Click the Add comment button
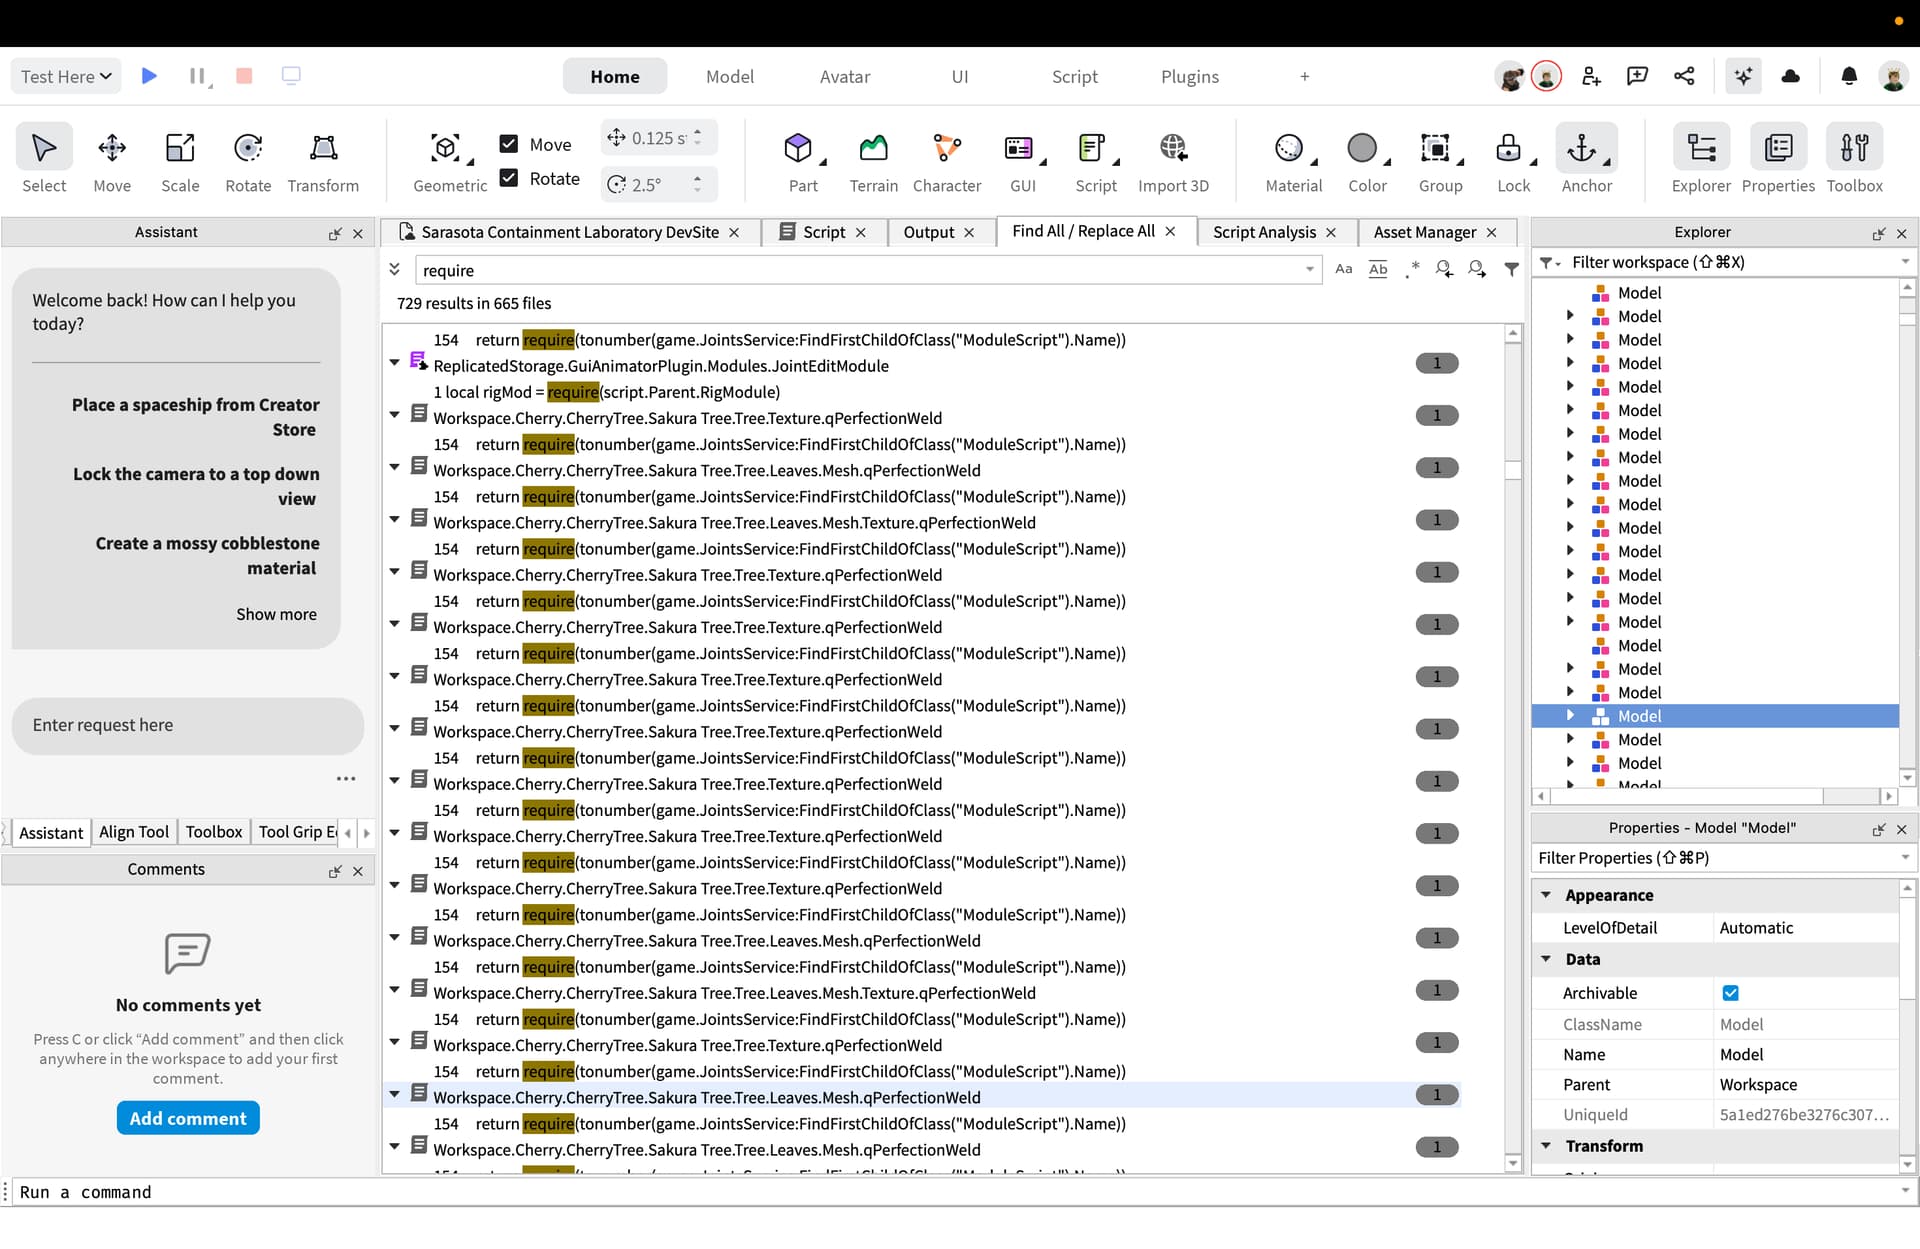The height and width of the screenshot is (1249, 1920). click(188, 1118)
